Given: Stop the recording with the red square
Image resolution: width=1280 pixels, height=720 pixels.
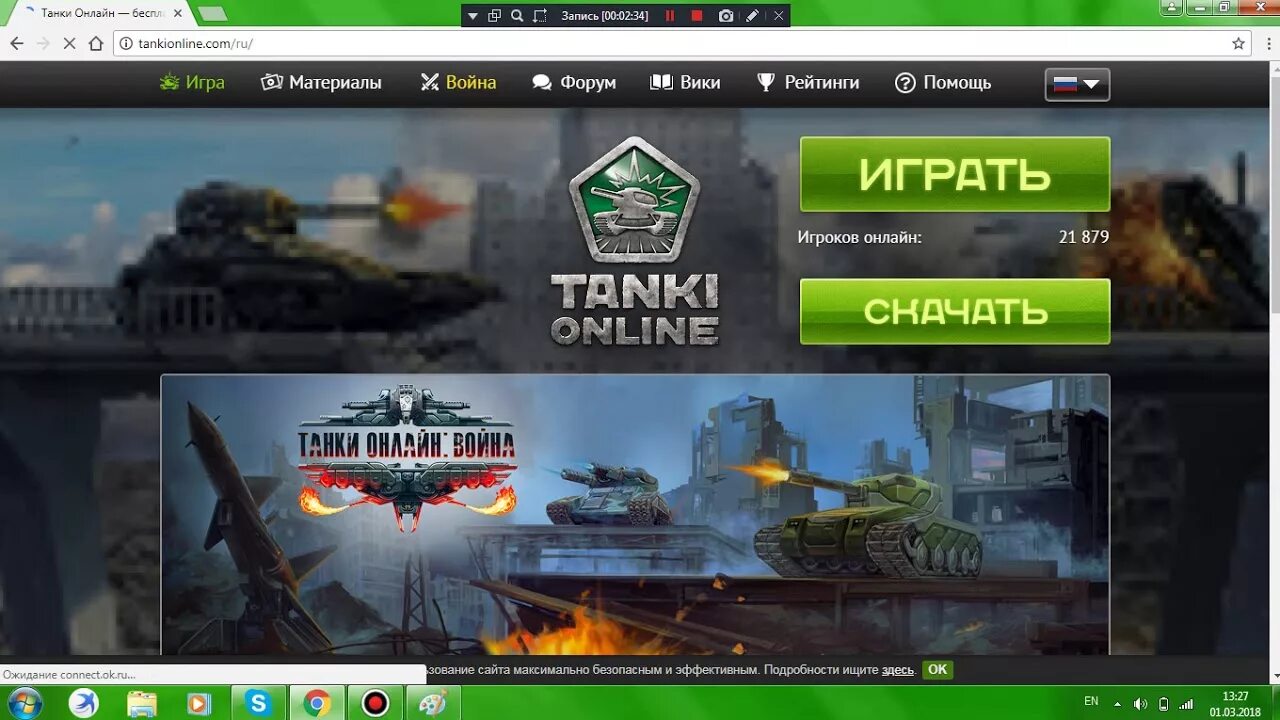Looking at the screenshot, I should (697, 16).
